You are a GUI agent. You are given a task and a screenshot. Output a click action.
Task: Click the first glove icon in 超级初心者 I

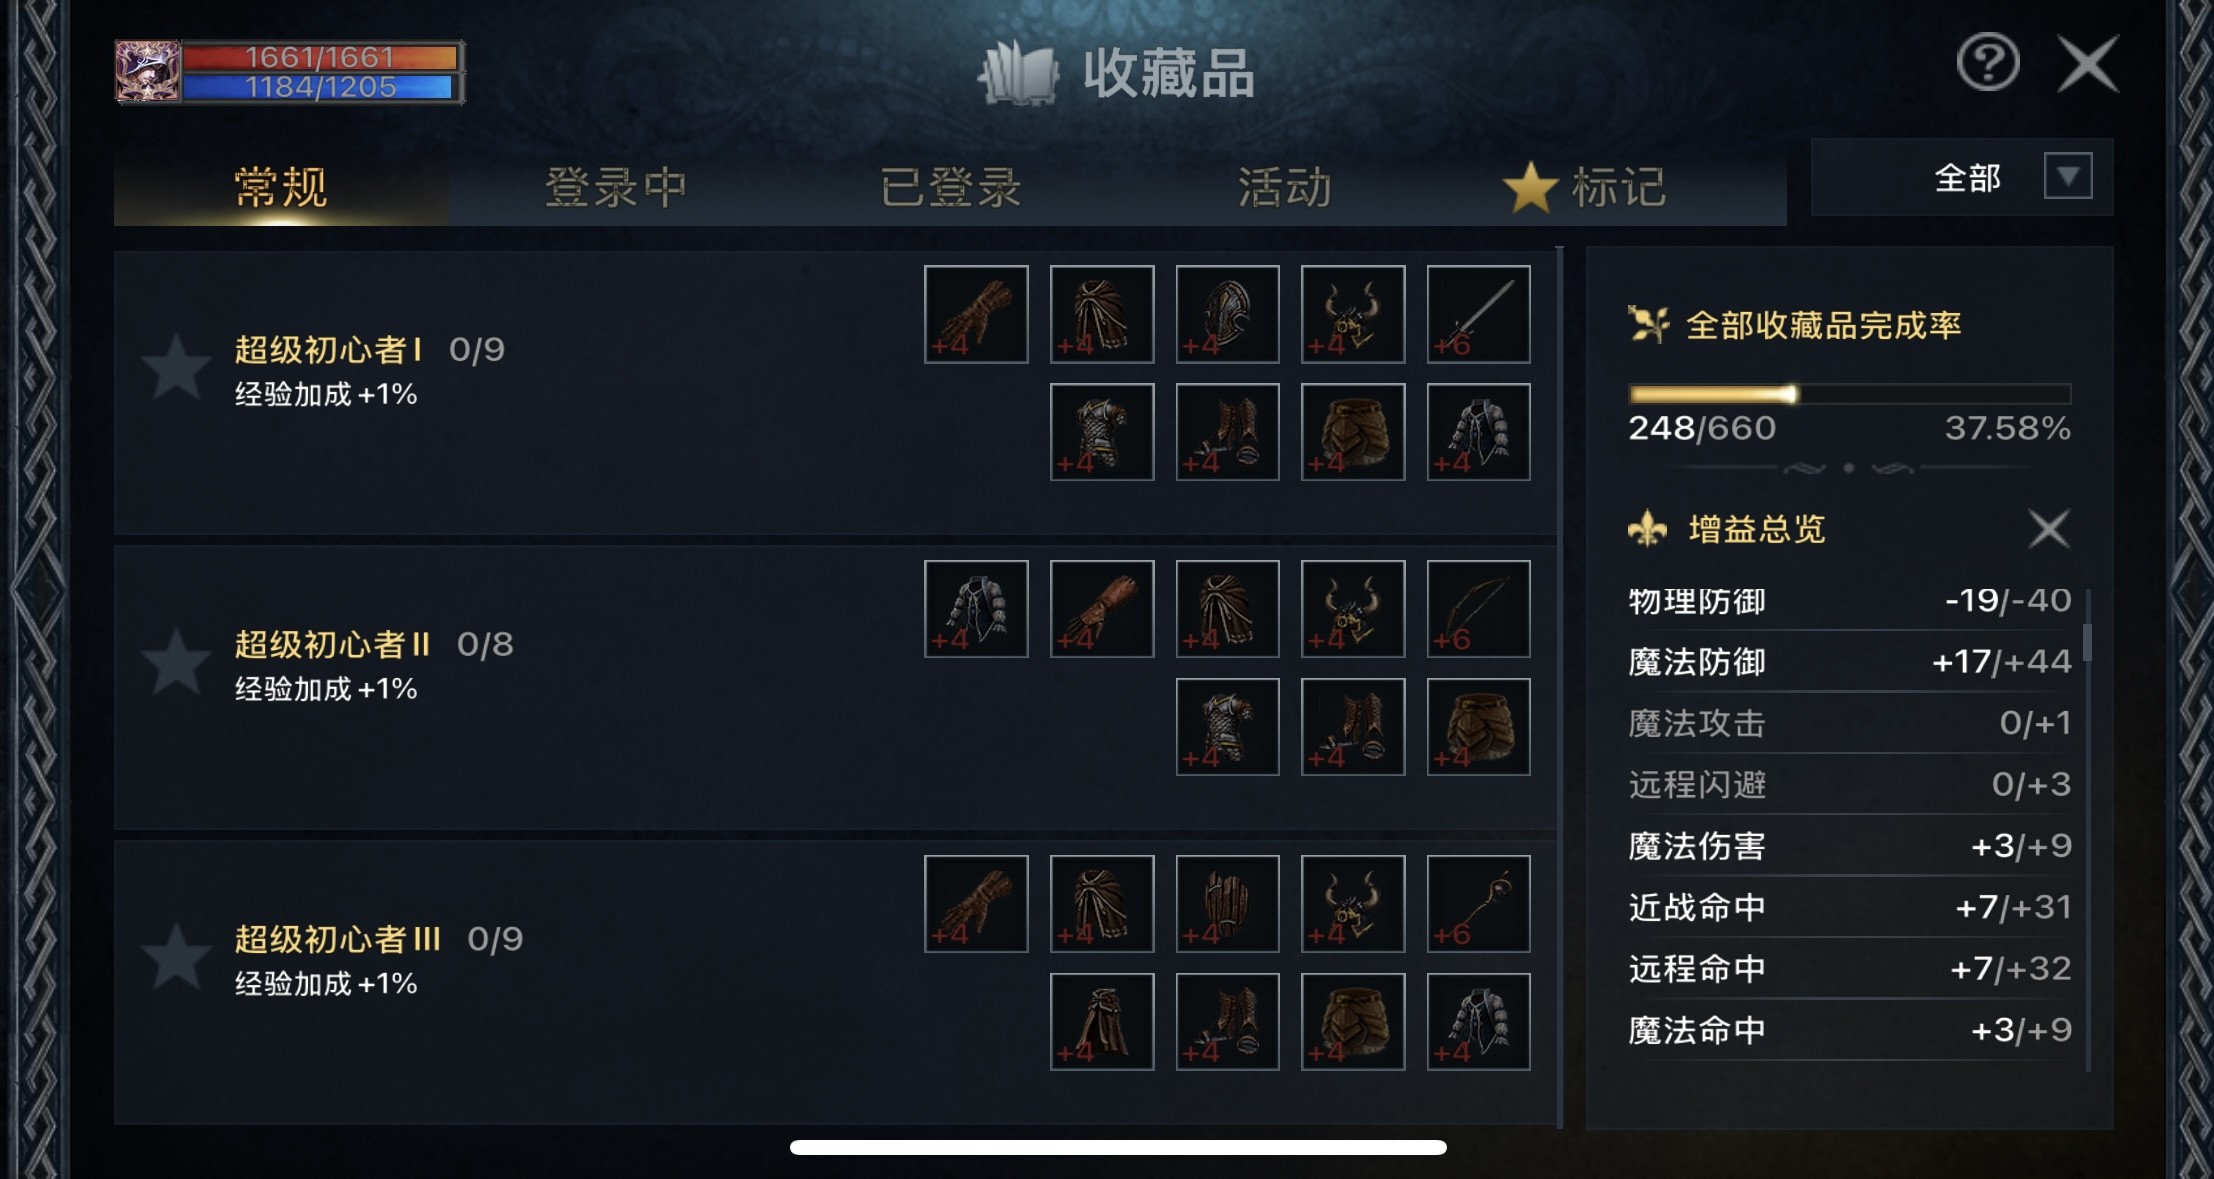(976, 313)
